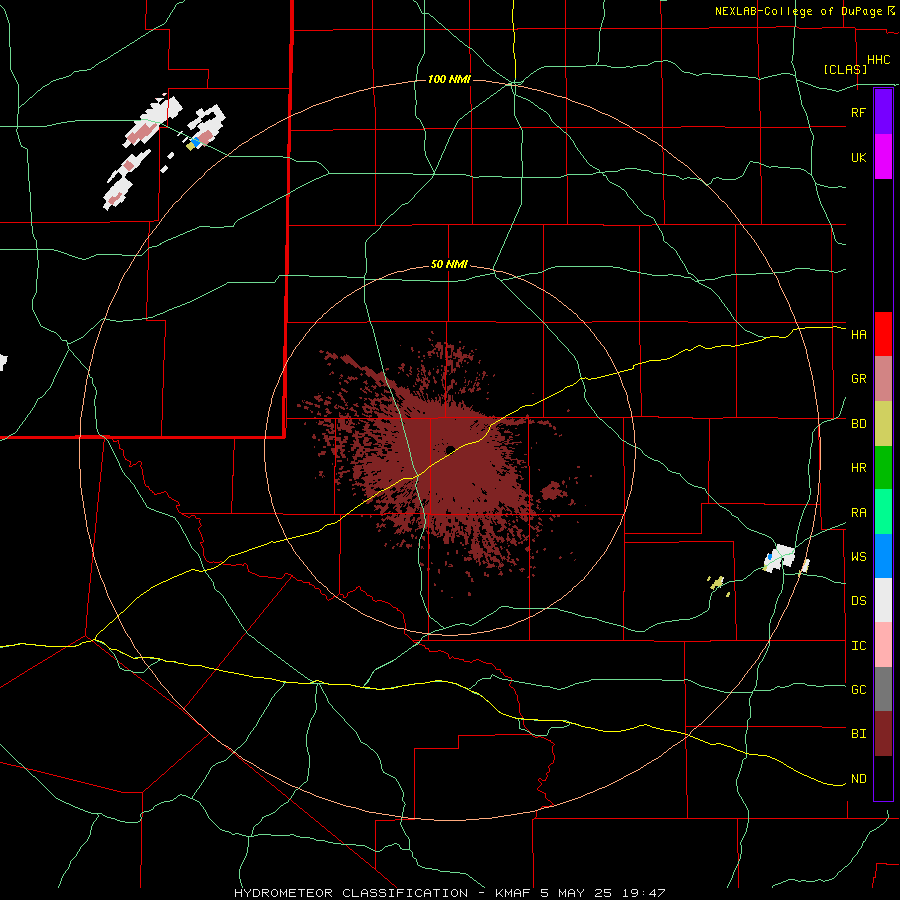Screen dimensions: 900x900
Task: Click the 50 NMI range ring label
Action: click(x=449, y=264)
